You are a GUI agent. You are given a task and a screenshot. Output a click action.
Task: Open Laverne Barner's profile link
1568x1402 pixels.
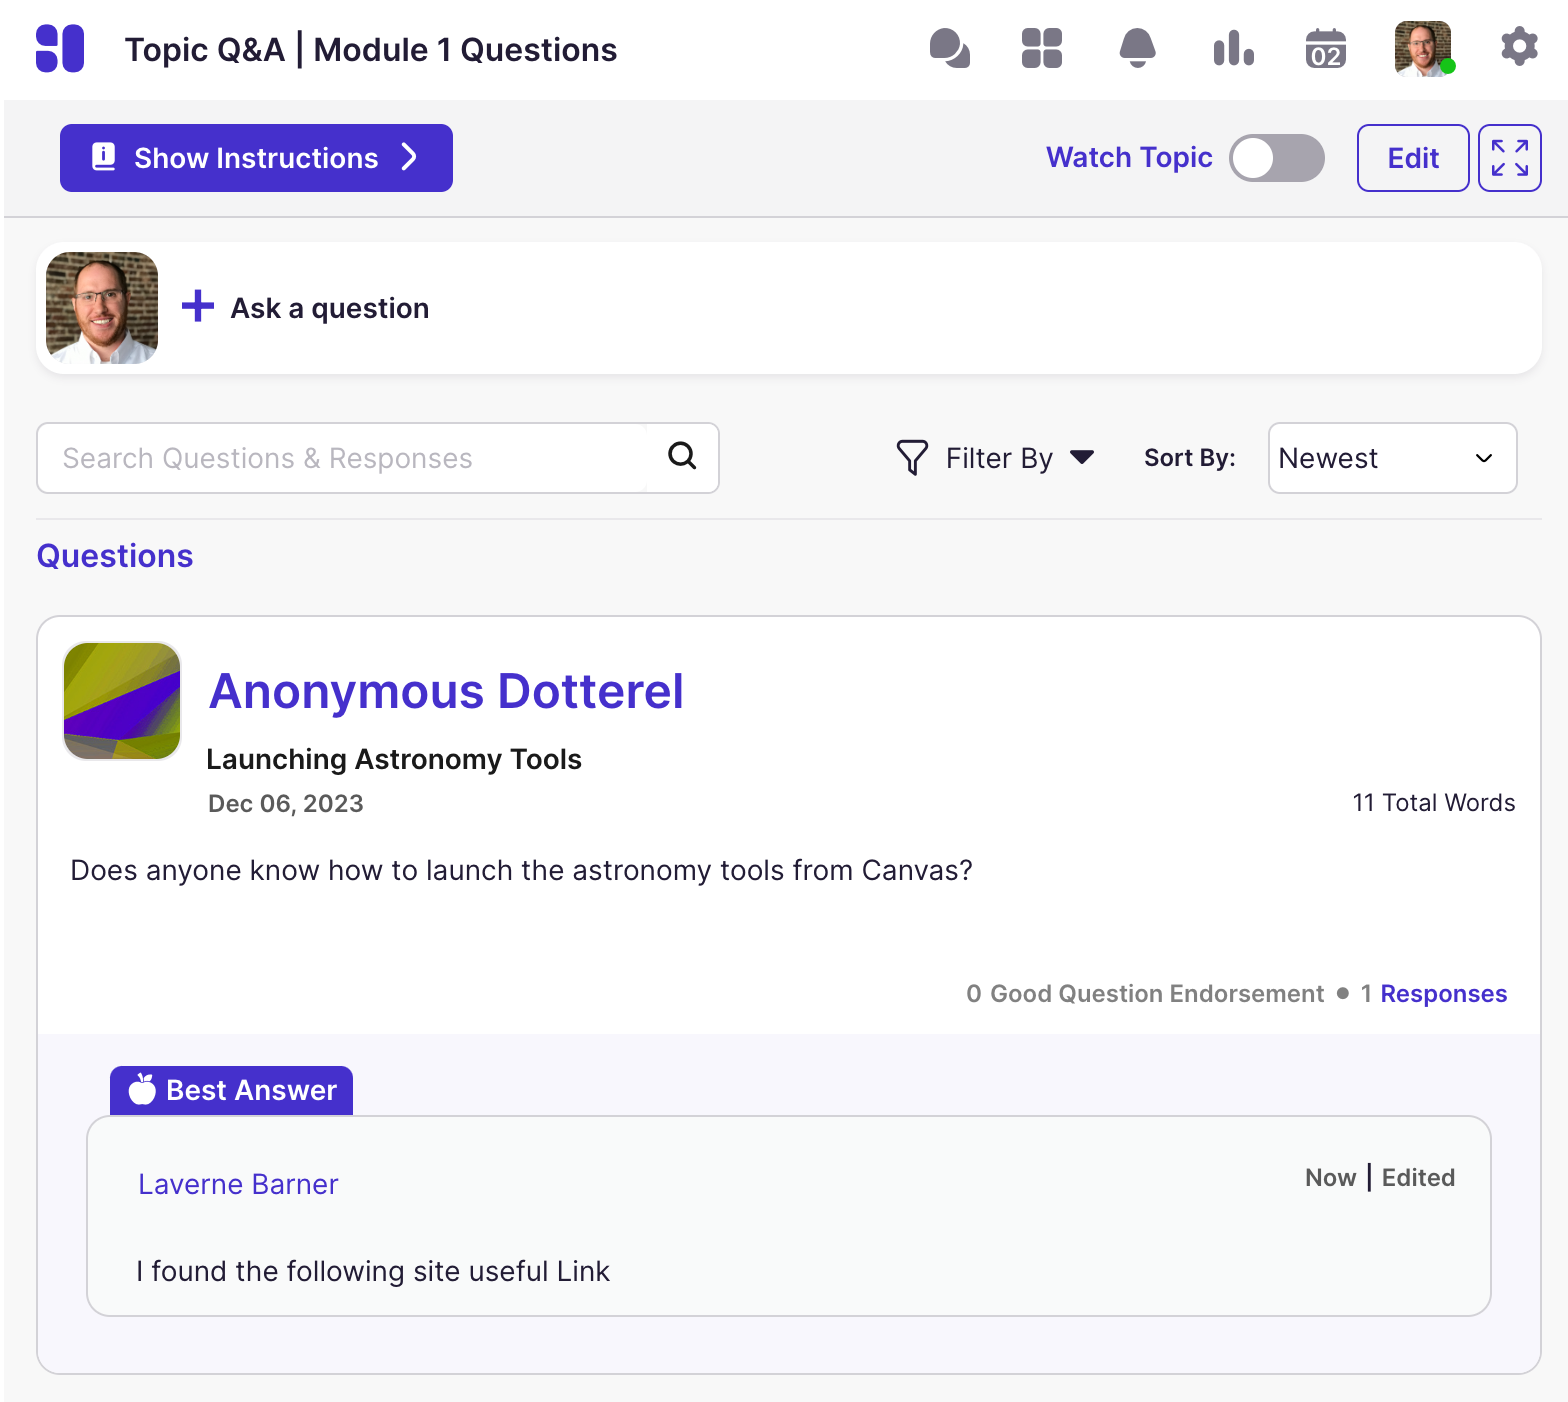[x=238, y=1184]
